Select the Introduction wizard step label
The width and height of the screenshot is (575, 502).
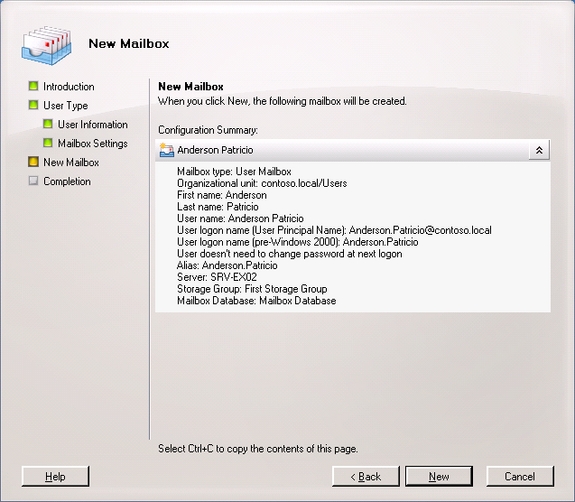point(69,87)
